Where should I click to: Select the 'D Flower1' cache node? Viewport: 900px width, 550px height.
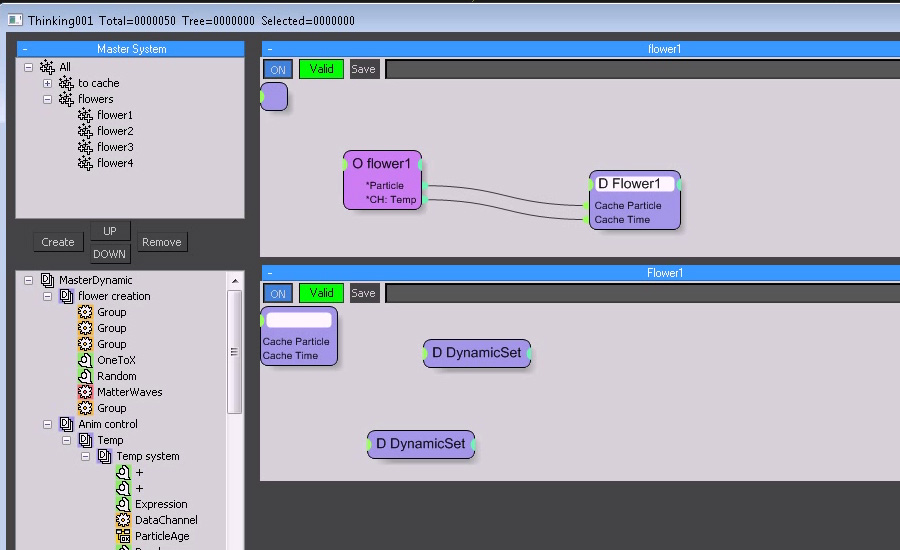click(x=635, y=200)
